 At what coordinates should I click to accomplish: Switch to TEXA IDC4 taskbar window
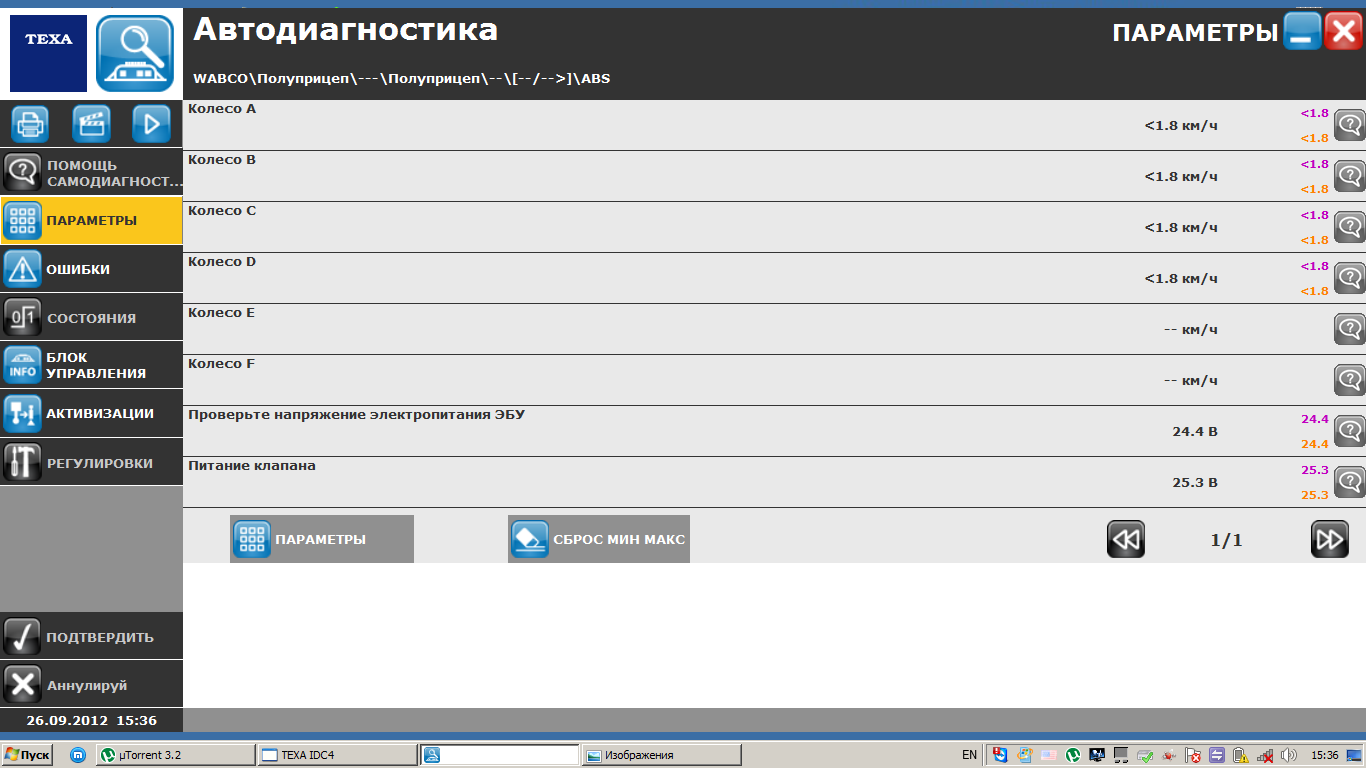(337, 755)
